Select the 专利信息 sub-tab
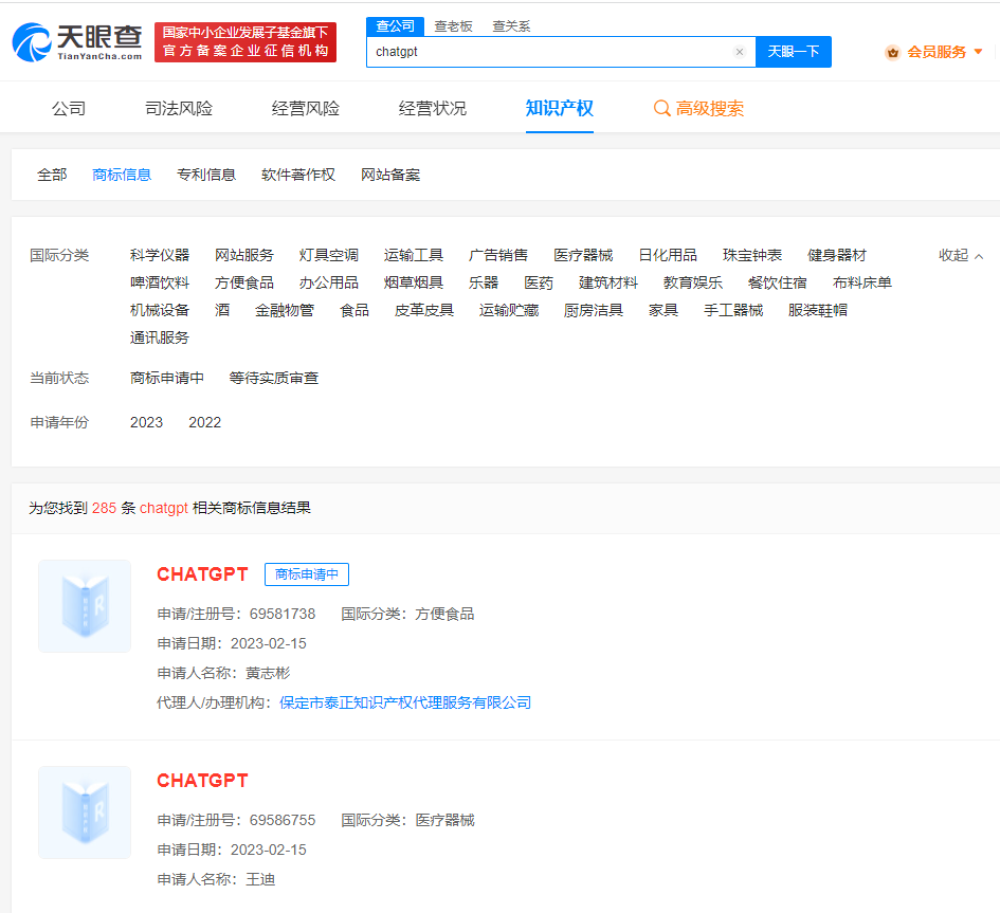The image size is (1000, 913). pyautogui.click(x=207, y=175)
